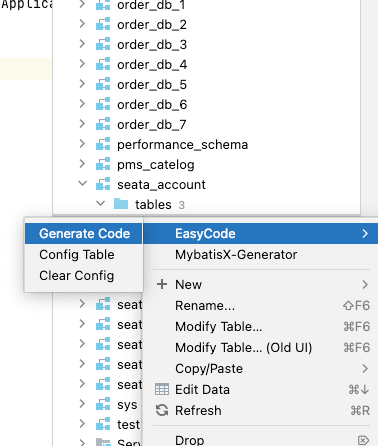This screenshot has width=378, height=446.
Task: Select order_db_5 in database tree
Action: 152,85
